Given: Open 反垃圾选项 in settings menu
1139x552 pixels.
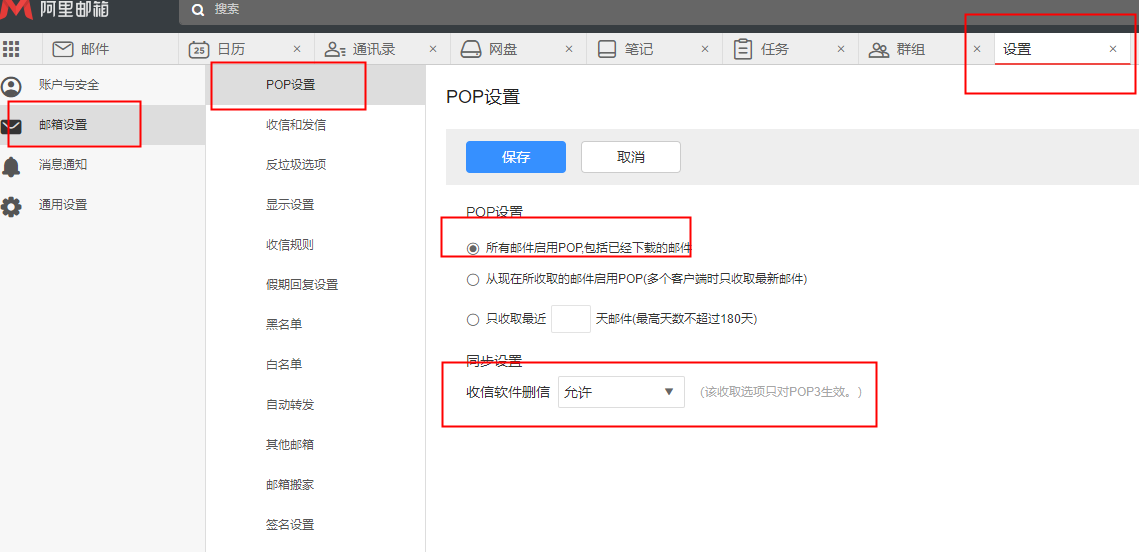Looking at the screenshot, I should tap(296, 165).
